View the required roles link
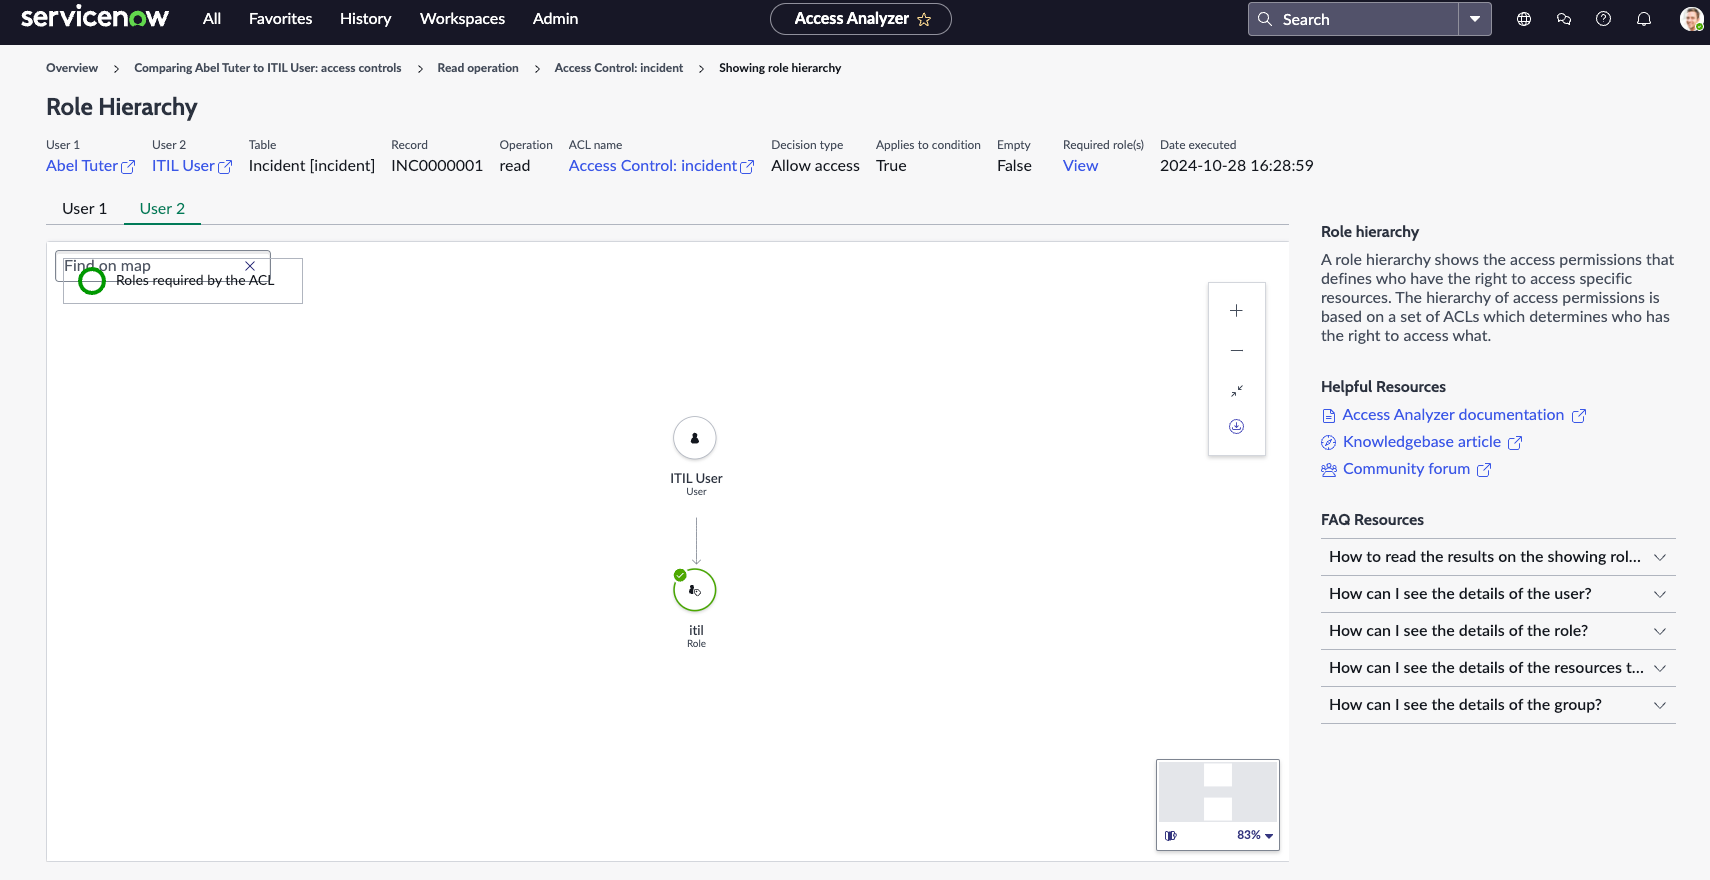 tap(1081, 166)
